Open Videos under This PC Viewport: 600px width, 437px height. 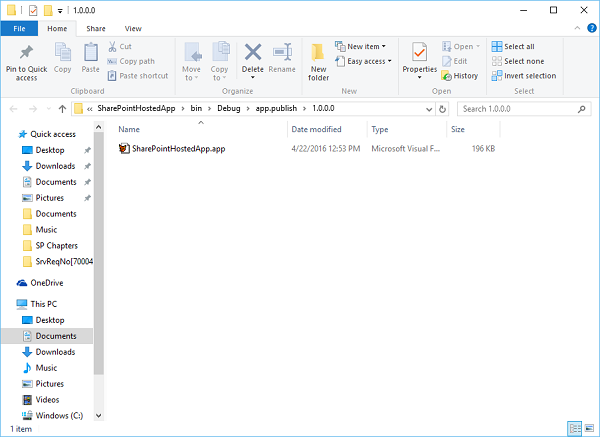tap(41, 399)
